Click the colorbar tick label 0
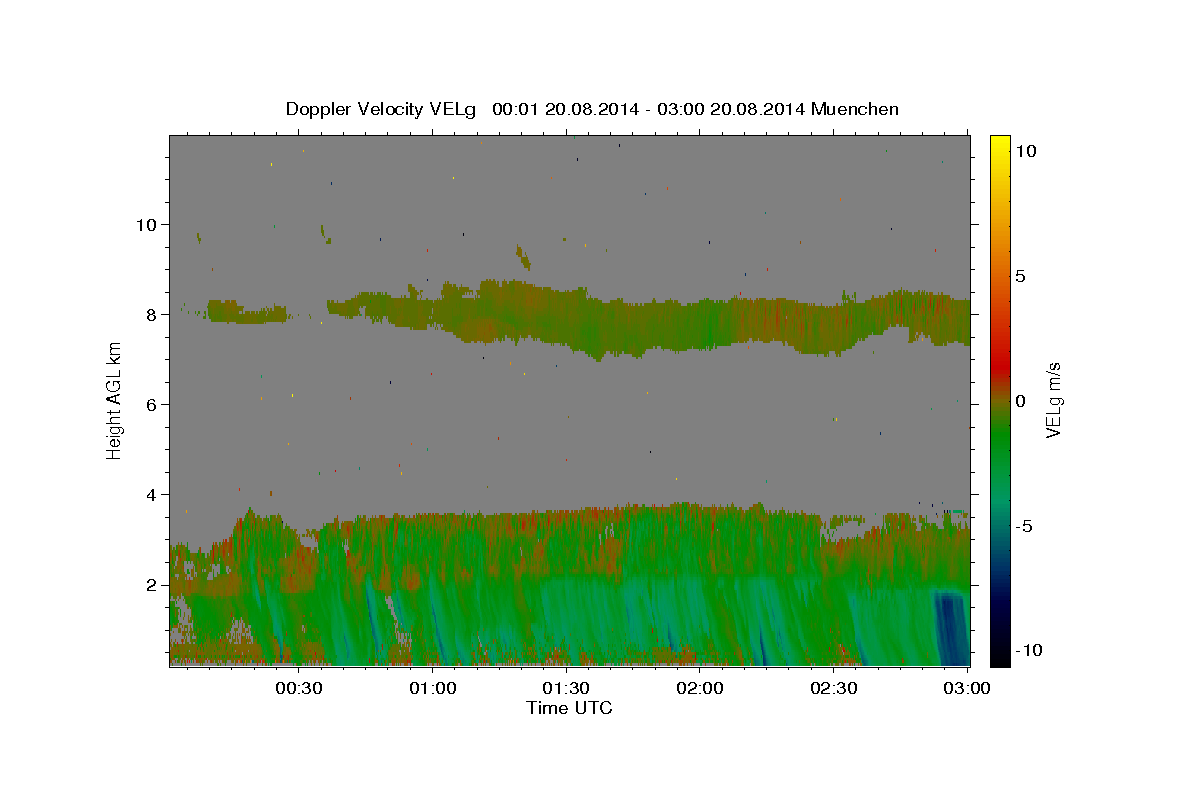This screenshot has height=800, width=1200. click(1020, 401)
